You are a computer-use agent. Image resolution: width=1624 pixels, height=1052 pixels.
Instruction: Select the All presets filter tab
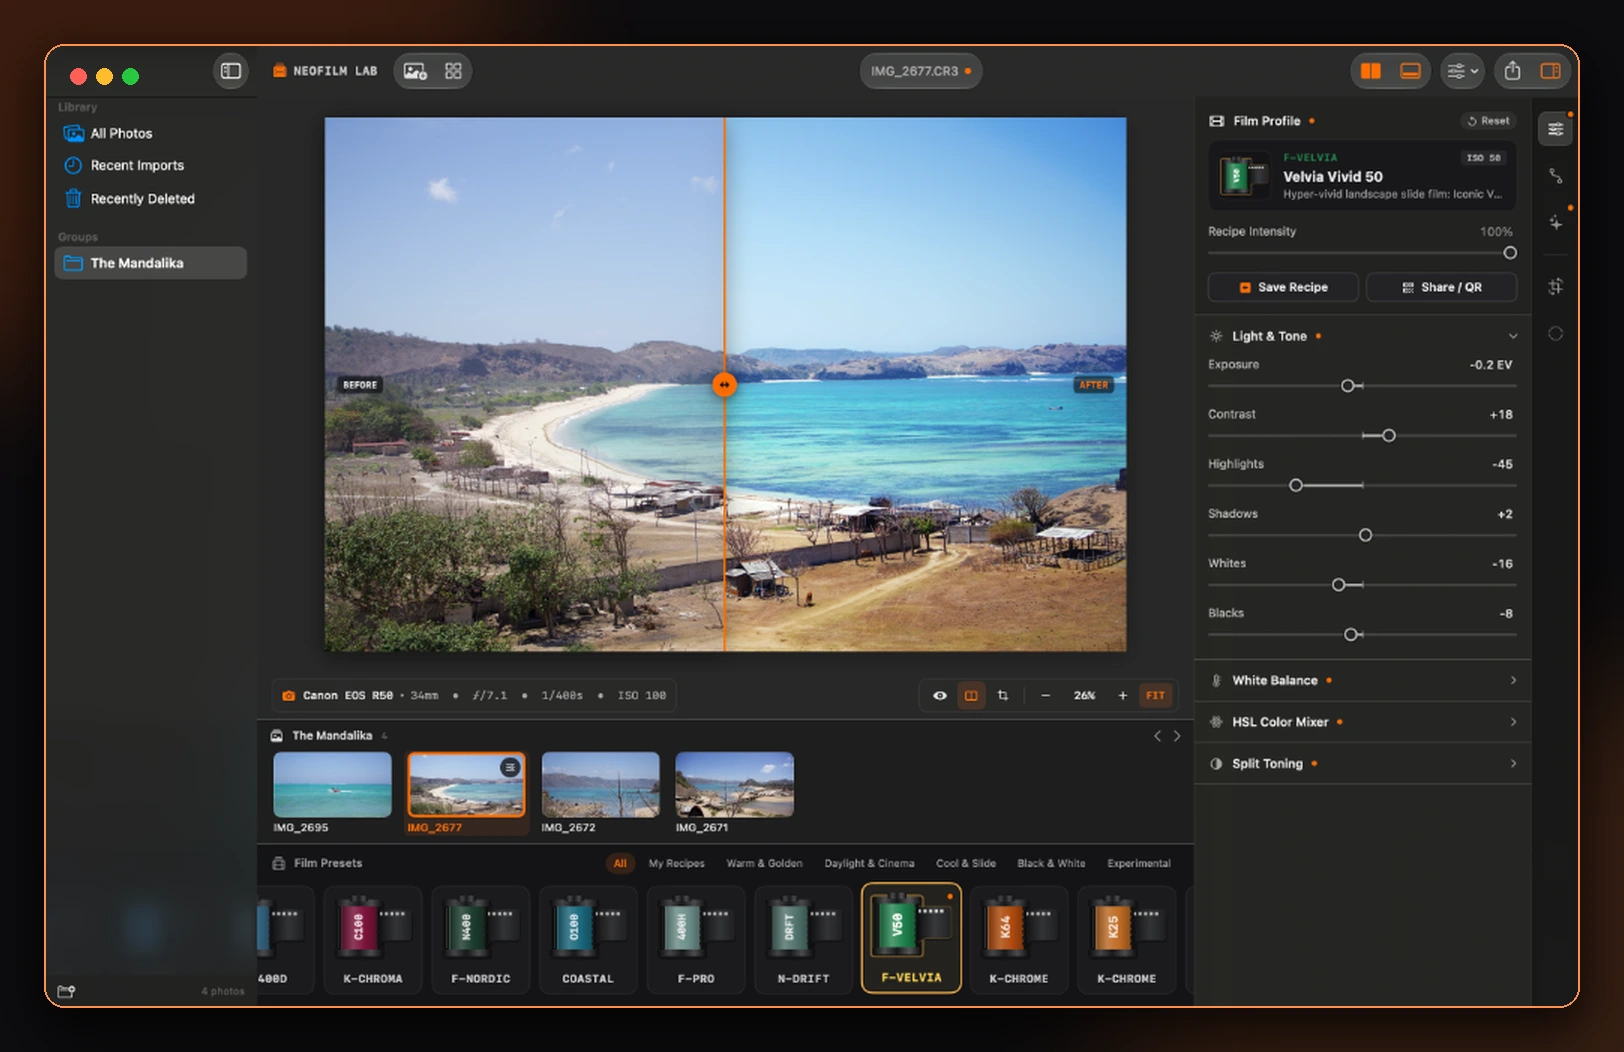(x=620, y=863)
